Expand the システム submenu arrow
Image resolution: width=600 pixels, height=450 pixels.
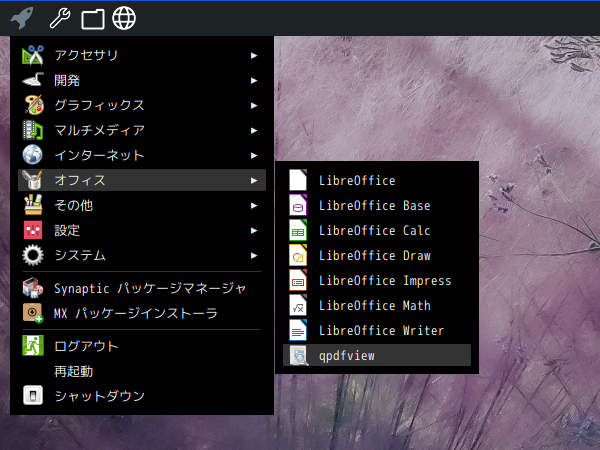point(254,255)
